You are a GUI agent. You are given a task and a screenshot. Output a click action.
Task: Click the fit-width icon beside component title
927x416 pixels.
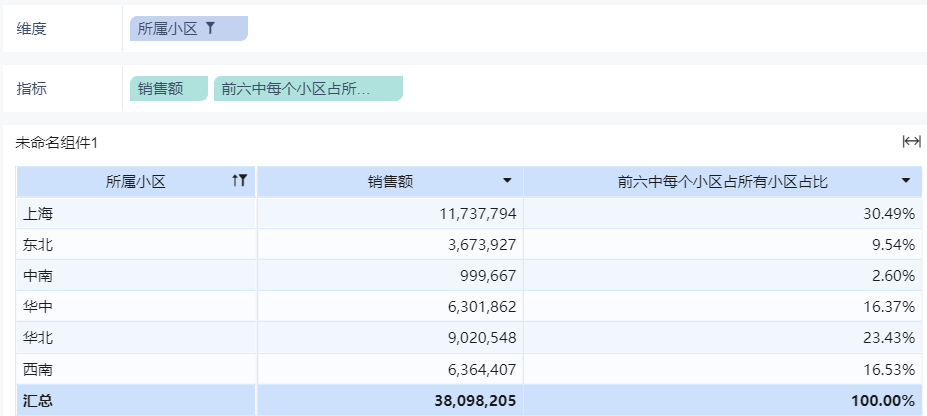pyautogui.click(x=911, y=142)
